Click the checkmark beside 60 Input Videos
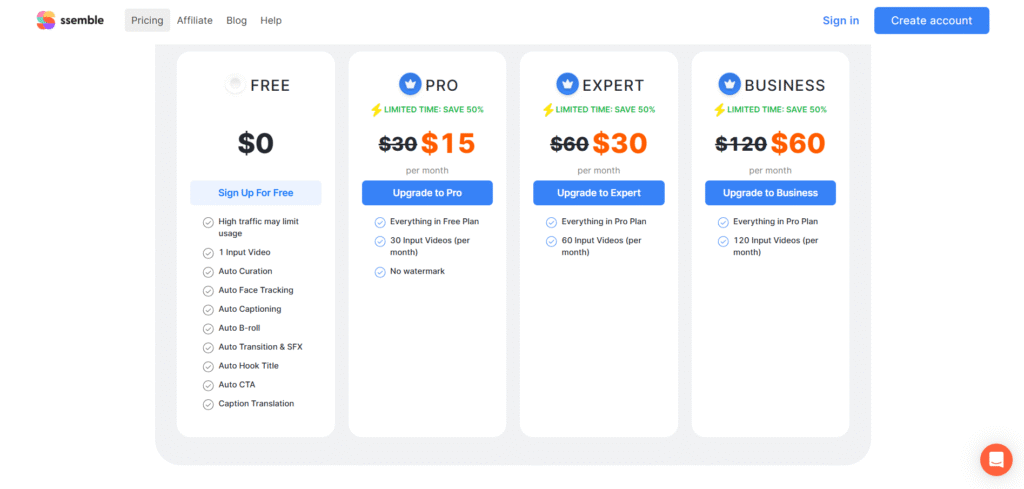The height and width of the screenshot is (489, 1024). pos(551,241)
